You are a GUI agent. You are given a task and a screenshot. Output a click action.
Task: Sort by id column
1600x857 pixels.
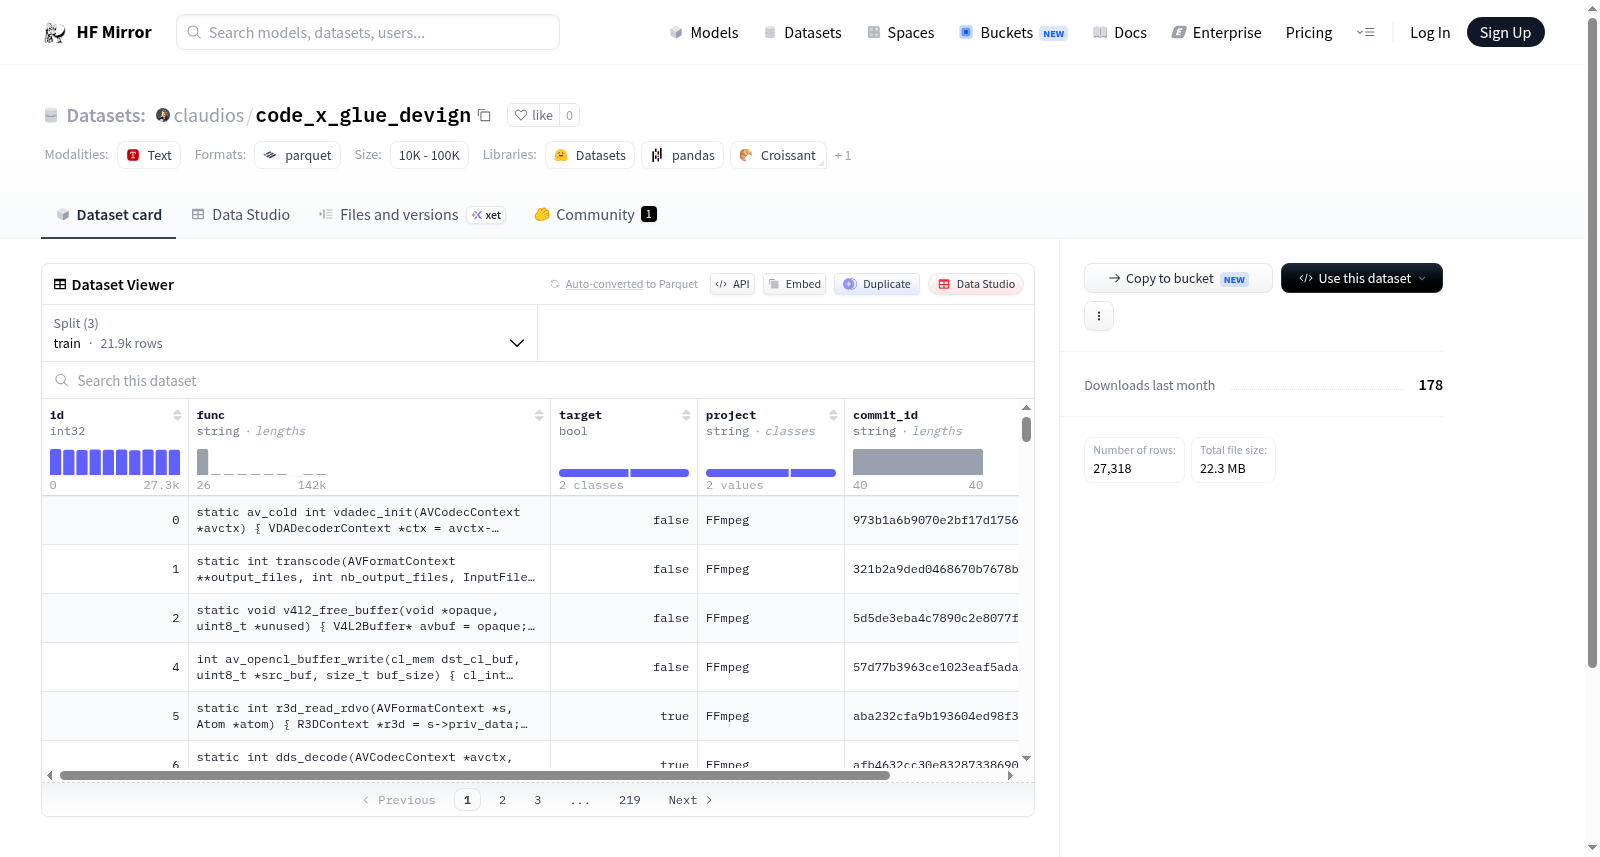coord(177,415)
